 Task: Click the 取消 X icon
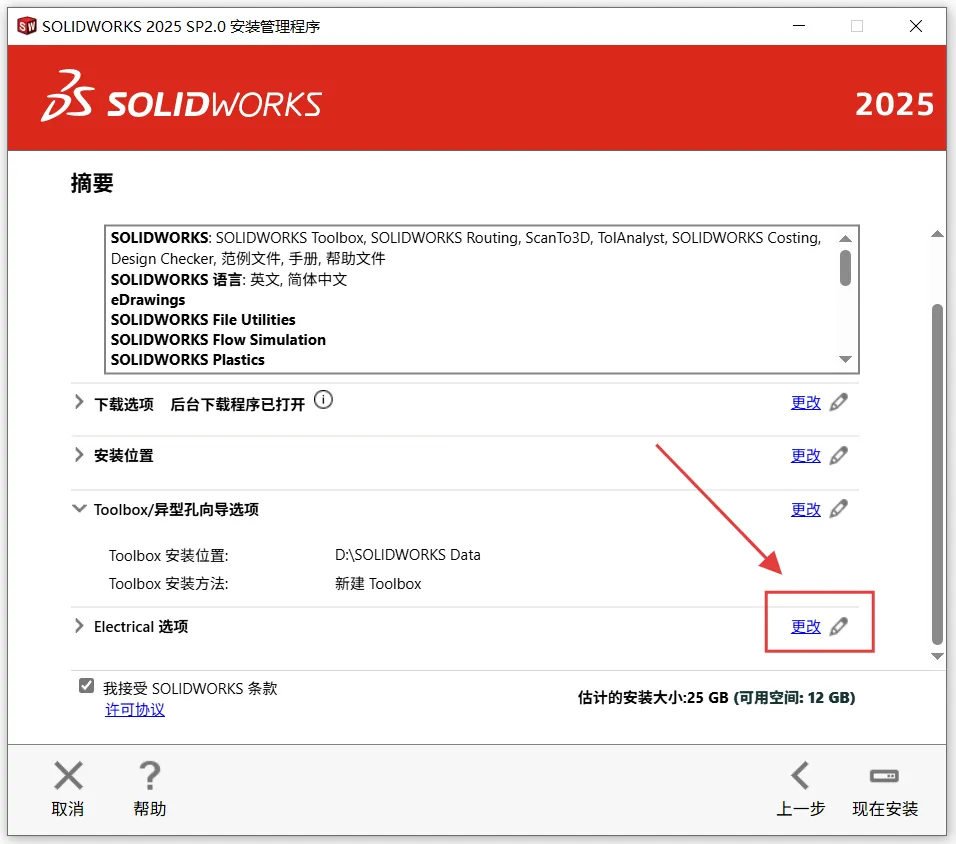[x=68, y=776]
